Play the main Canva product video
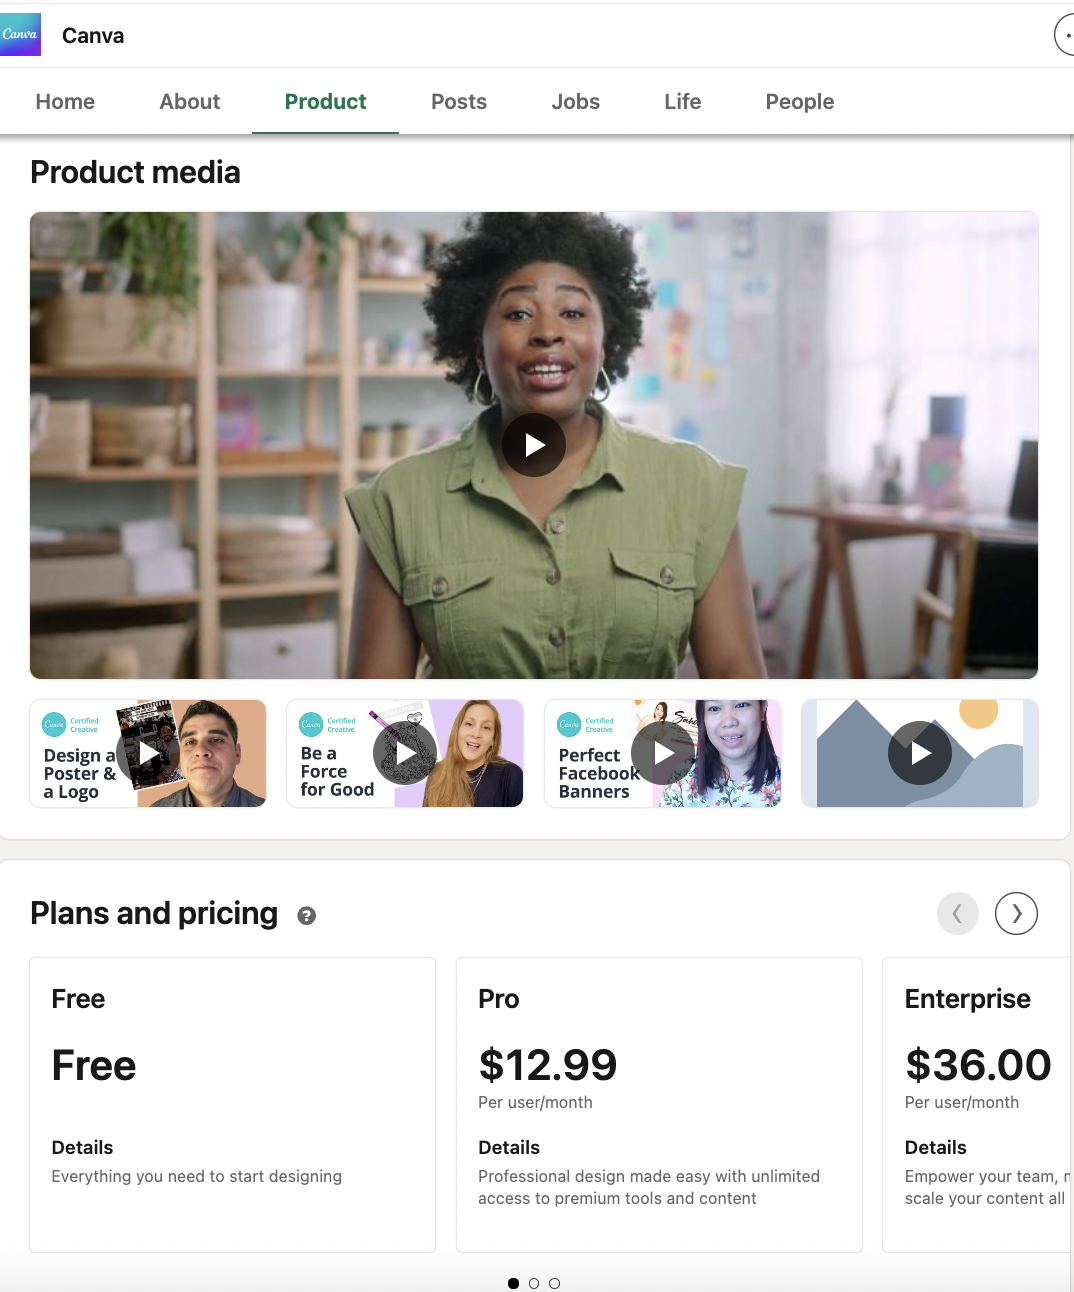The width and height of the screenshot is (1074, 1292). point(534,445)
